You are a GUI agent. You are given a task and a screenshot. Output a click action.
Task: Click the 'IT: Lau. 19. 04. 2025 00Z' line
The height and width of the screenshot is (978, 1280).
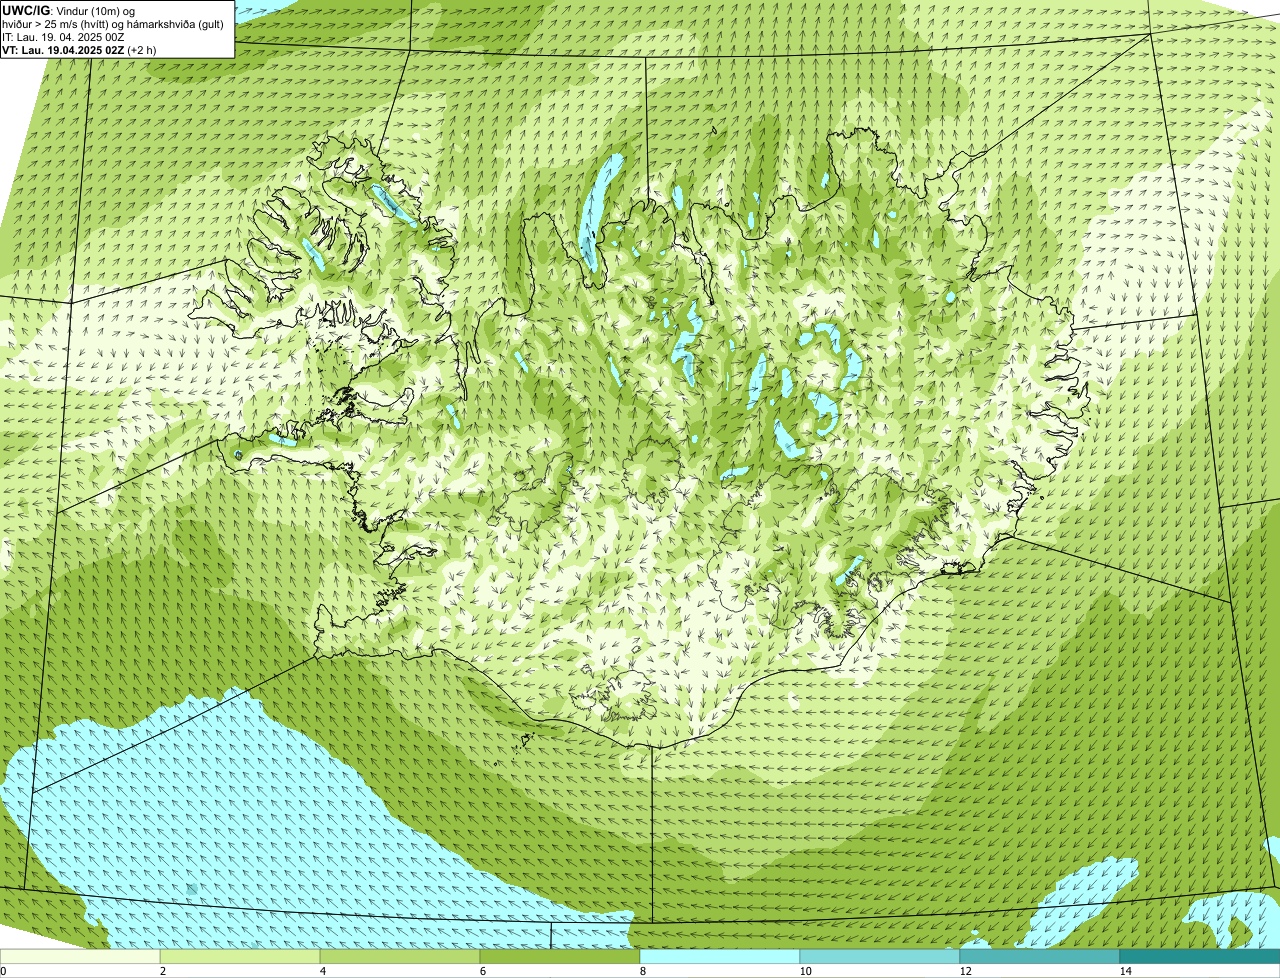(63, 37)
